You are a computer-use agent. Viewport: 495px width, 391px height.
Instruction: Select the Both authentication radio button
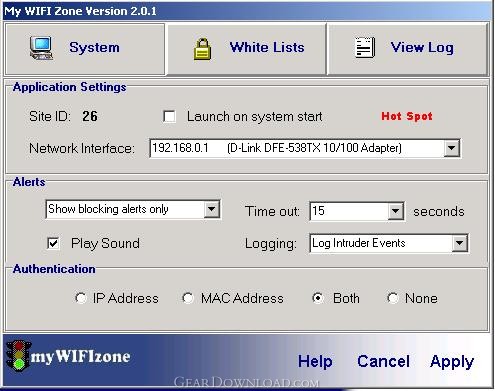click(318, 298)
